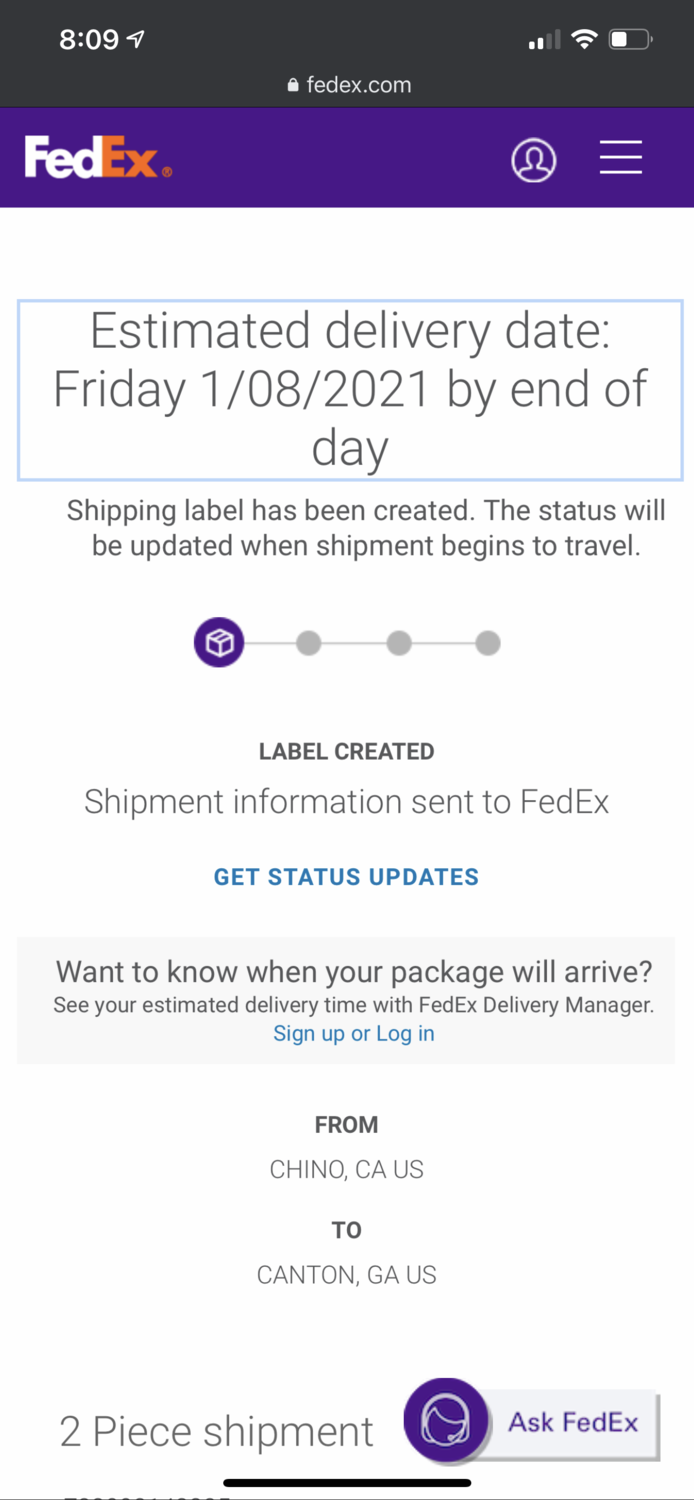Viewport: 694px width, 1500px height.
Task: Tap the purple package status icon
Action: click(x=218, y=643)
